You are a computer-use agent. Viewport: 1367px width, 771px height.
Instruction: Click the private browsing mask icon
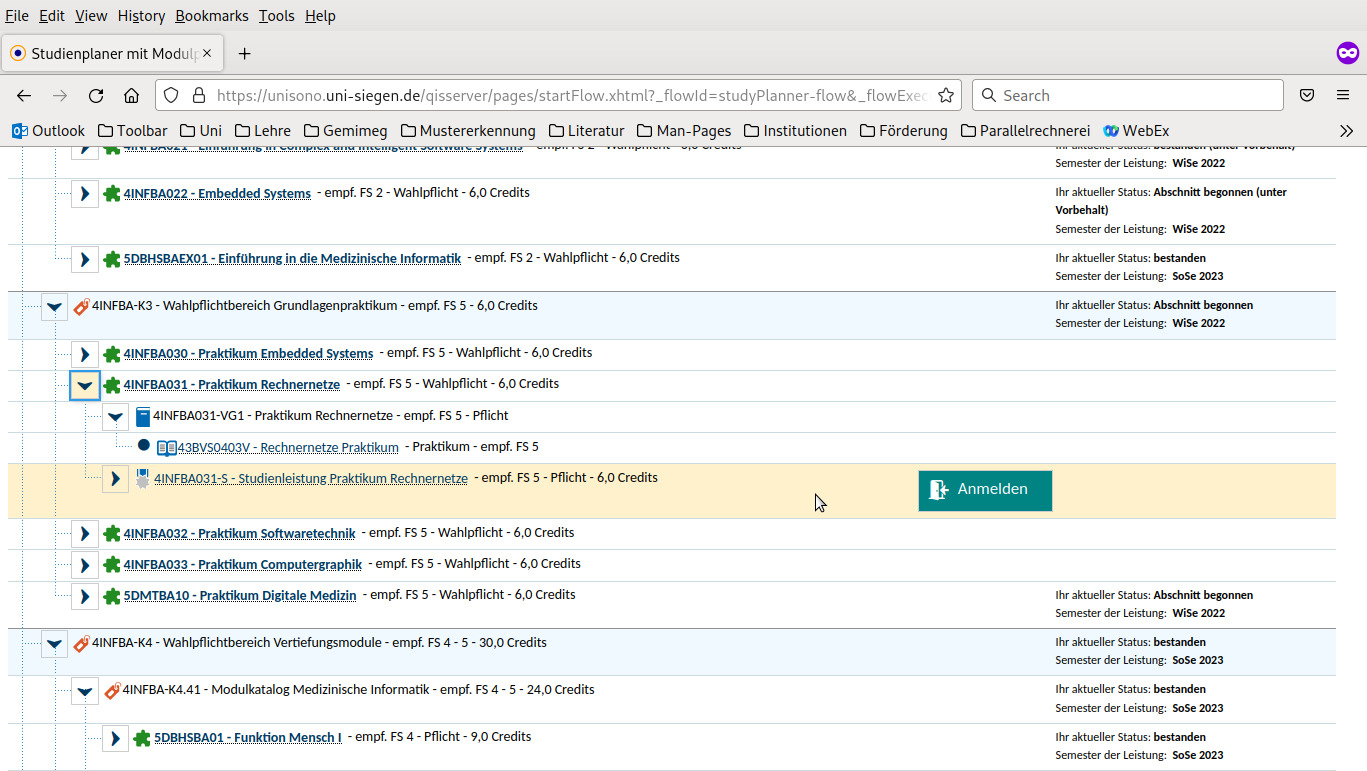[x=1348, y=53]
